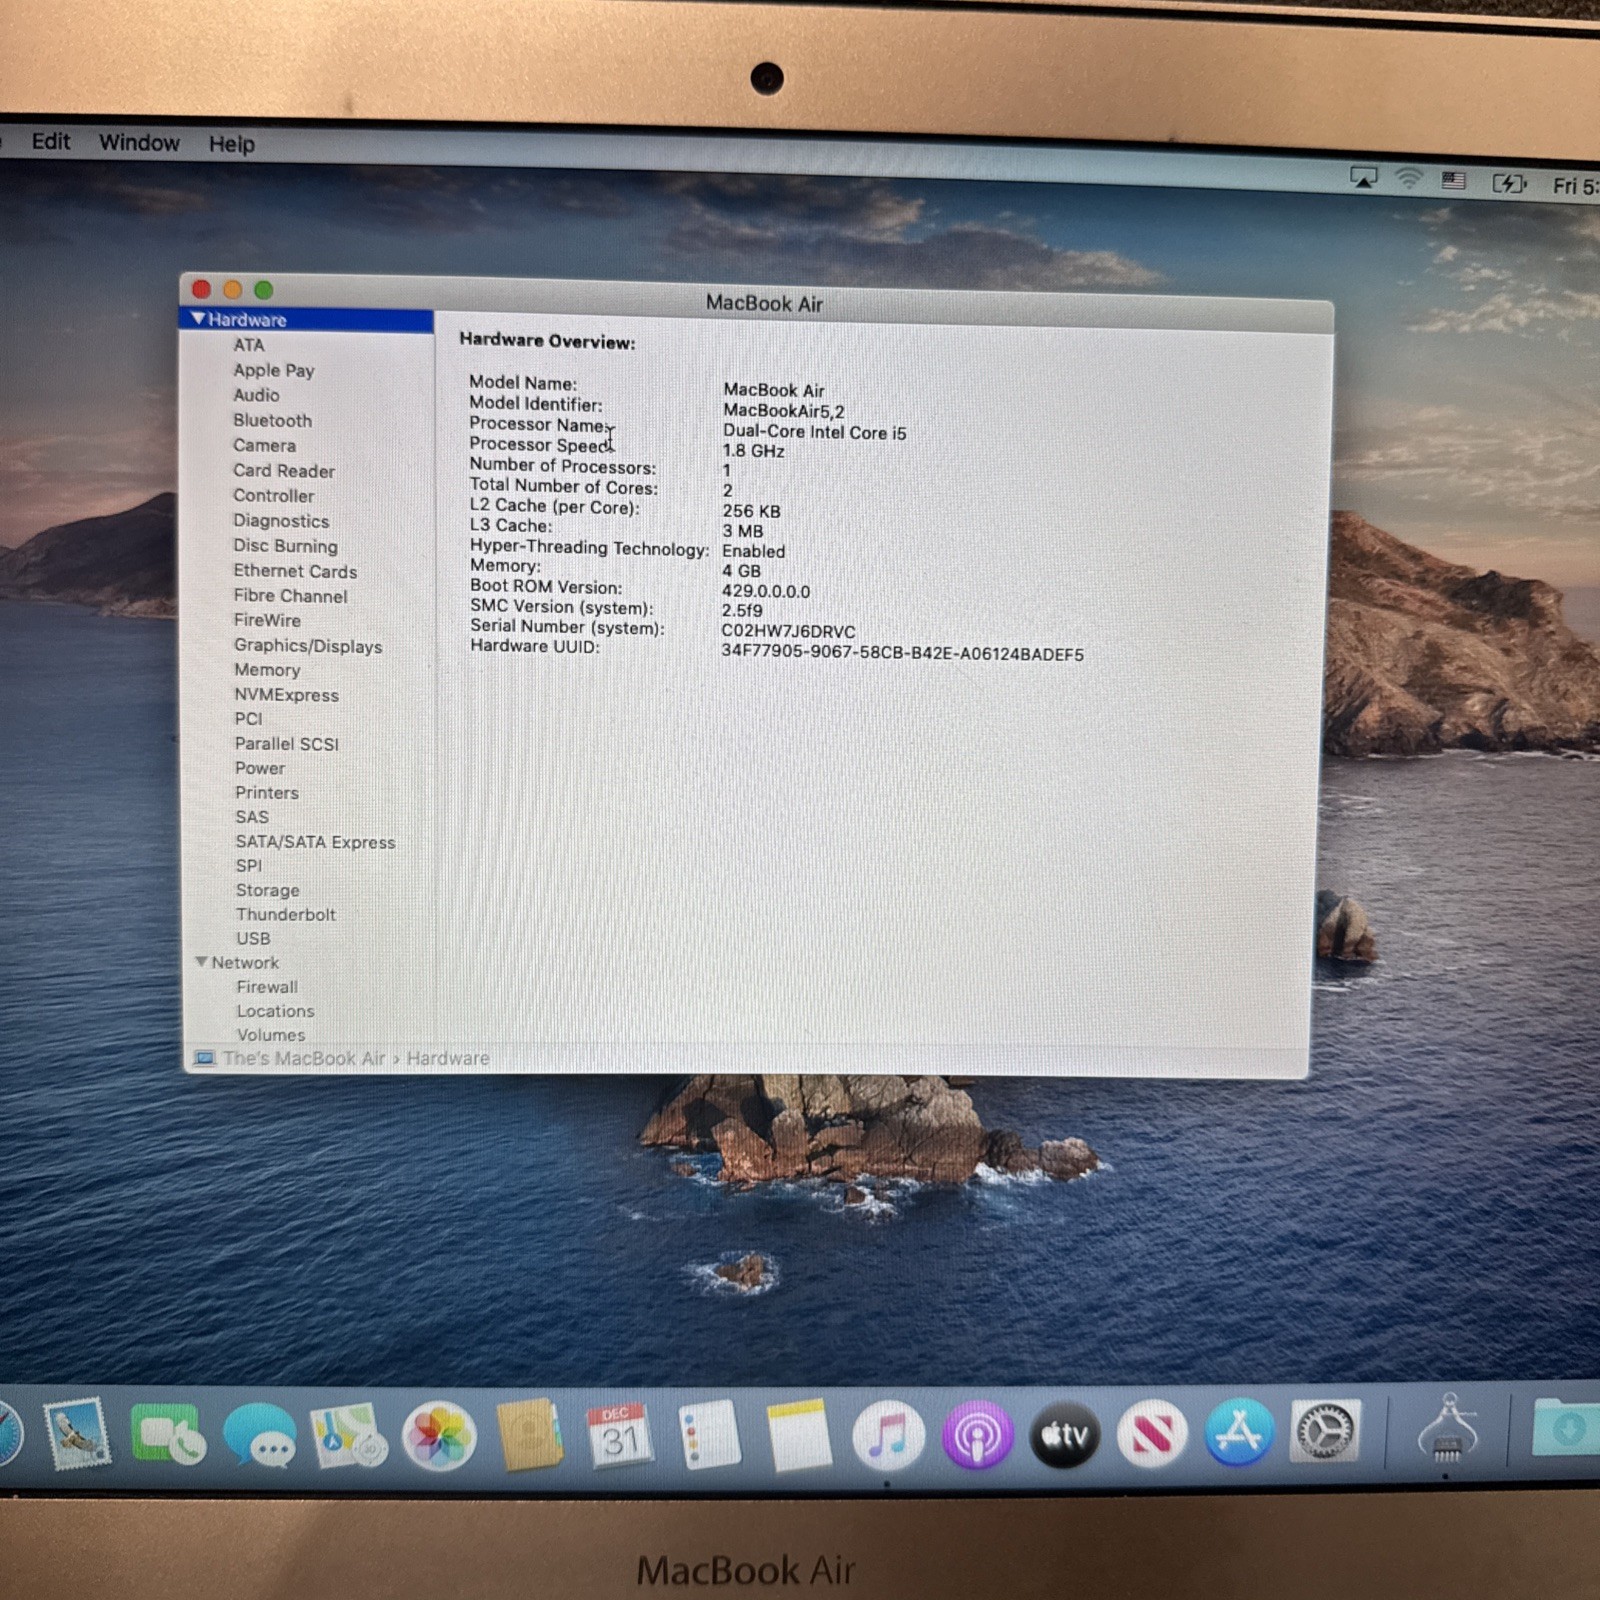This screenshot has height=1600, width=1600.
Task: Open Maps from the Dock
Action: coord(348,1436)
